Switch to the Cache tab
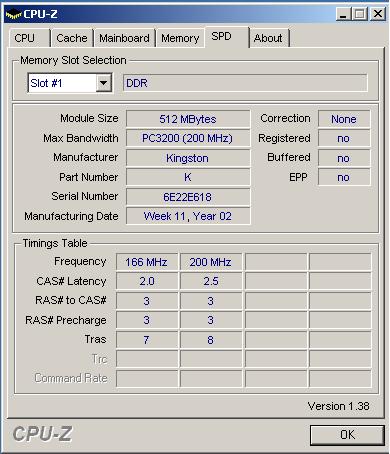390x454 pixels. coord(72,38)
